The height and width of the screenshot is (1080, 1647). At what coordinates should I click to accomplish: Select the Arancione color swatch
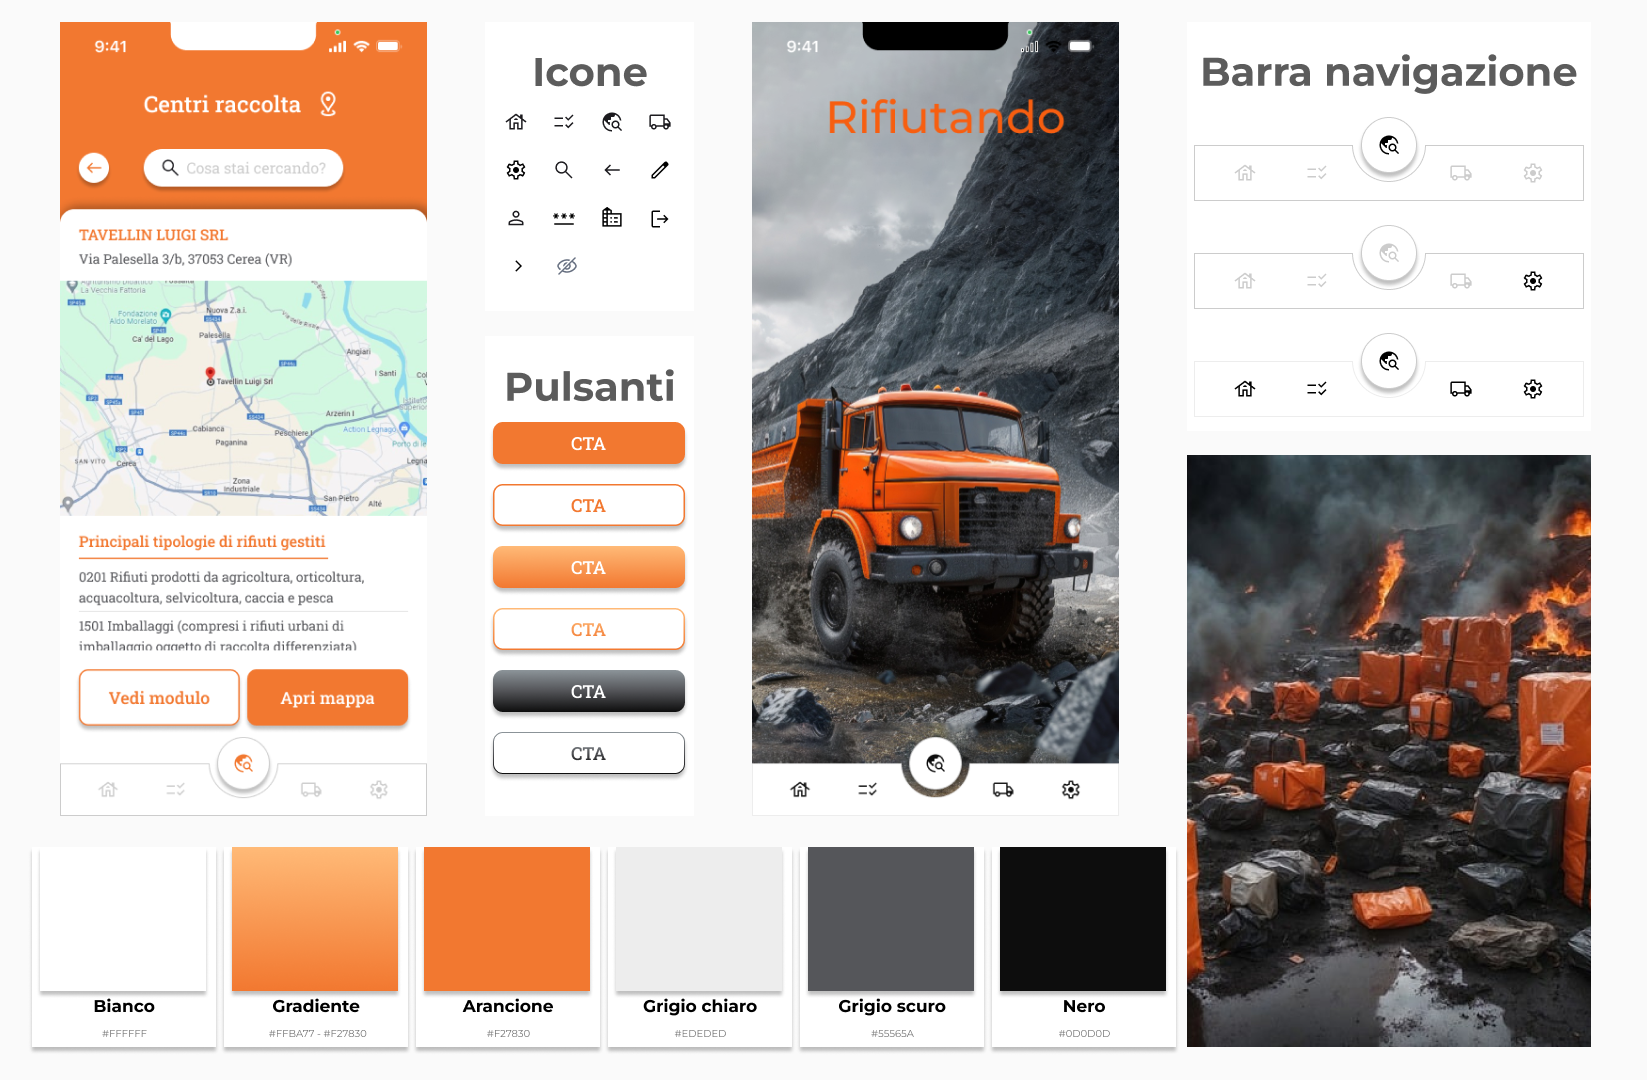coord(507,919)
